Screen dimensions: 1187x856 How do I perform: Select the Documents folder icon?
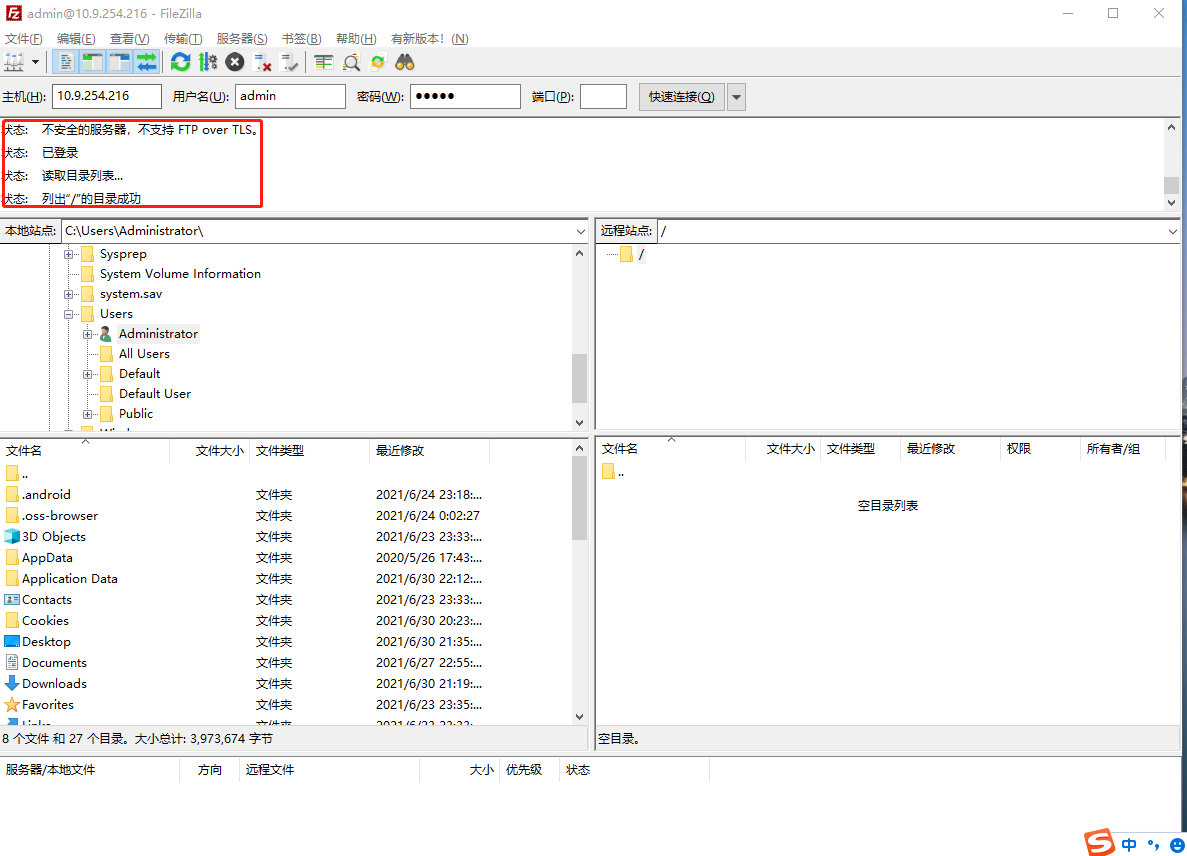click(12, 662)
